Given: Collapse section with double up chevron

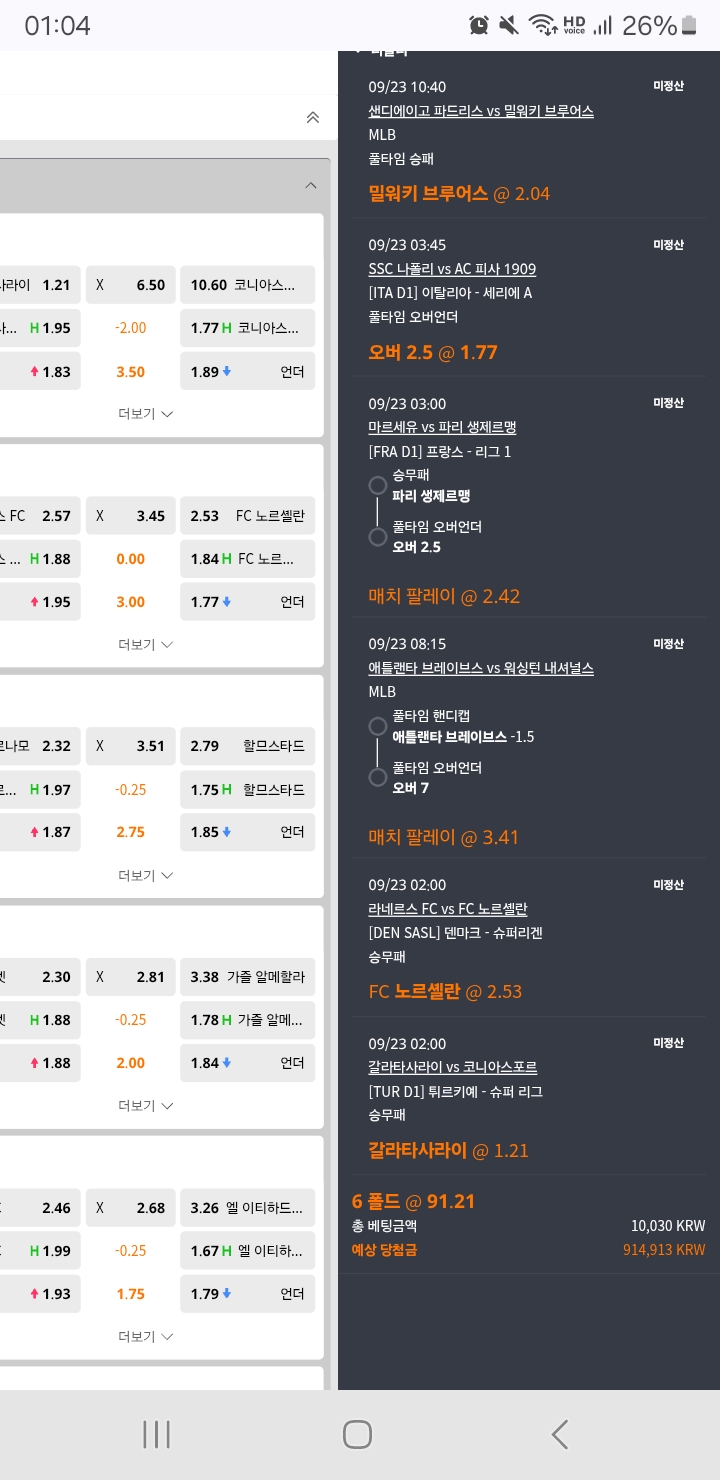Looking at the screenshot, I should pyautogui.click(x=312, y=118).
